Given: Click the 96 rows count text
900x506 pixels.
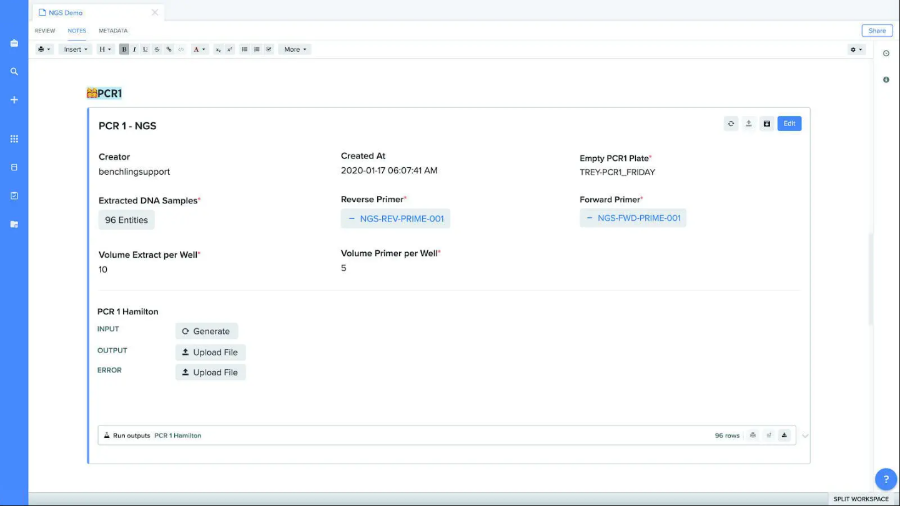Looking at the screenshot, I should pos(727,435).
